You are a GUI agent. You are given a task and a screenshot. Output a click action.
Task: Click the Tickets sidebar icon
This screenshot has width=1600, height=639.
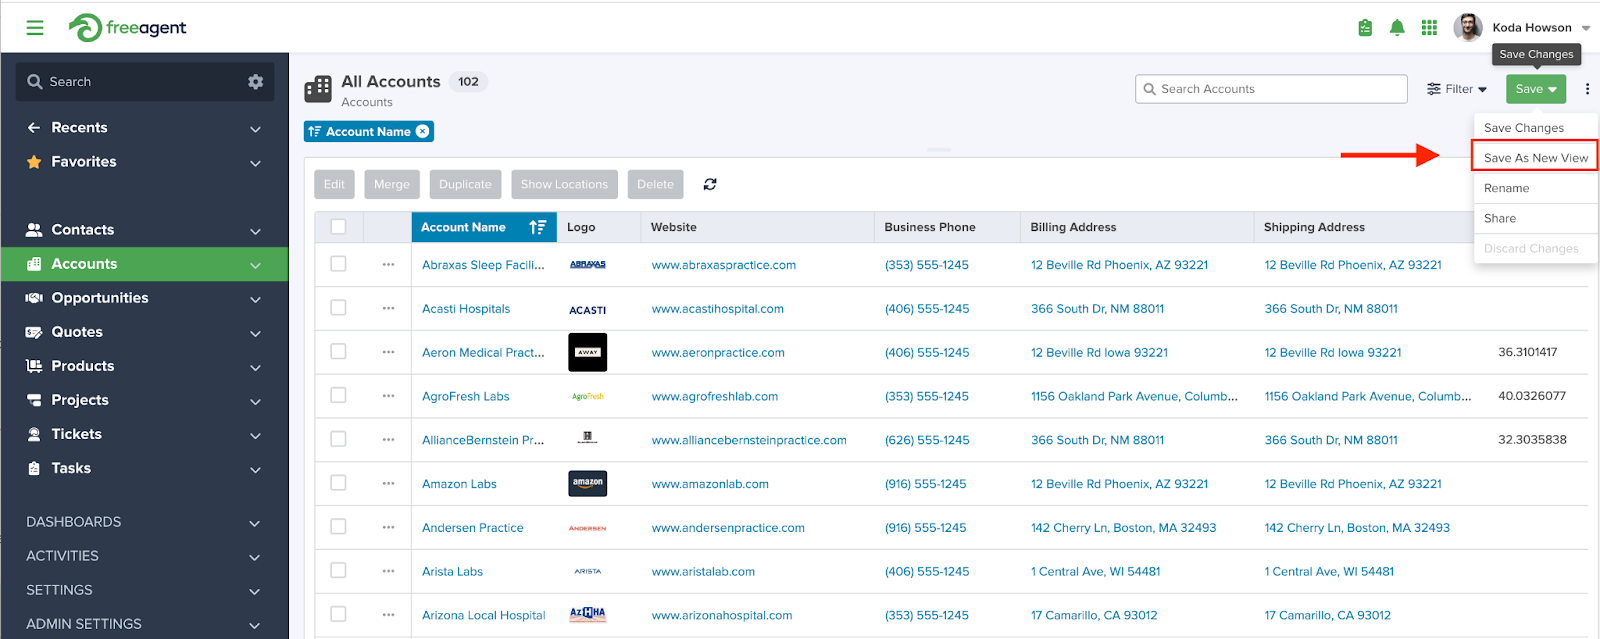click(34, 434)
